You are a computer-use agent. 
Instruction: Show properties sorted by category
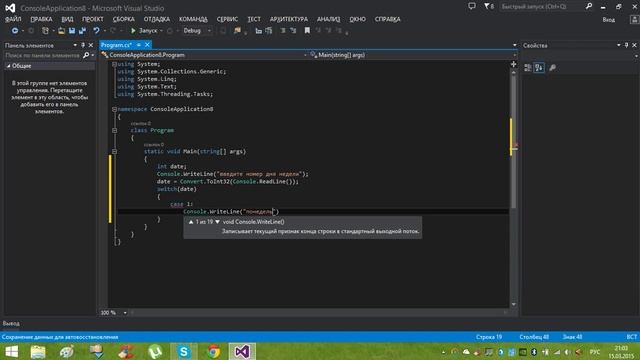coord(527,68)
